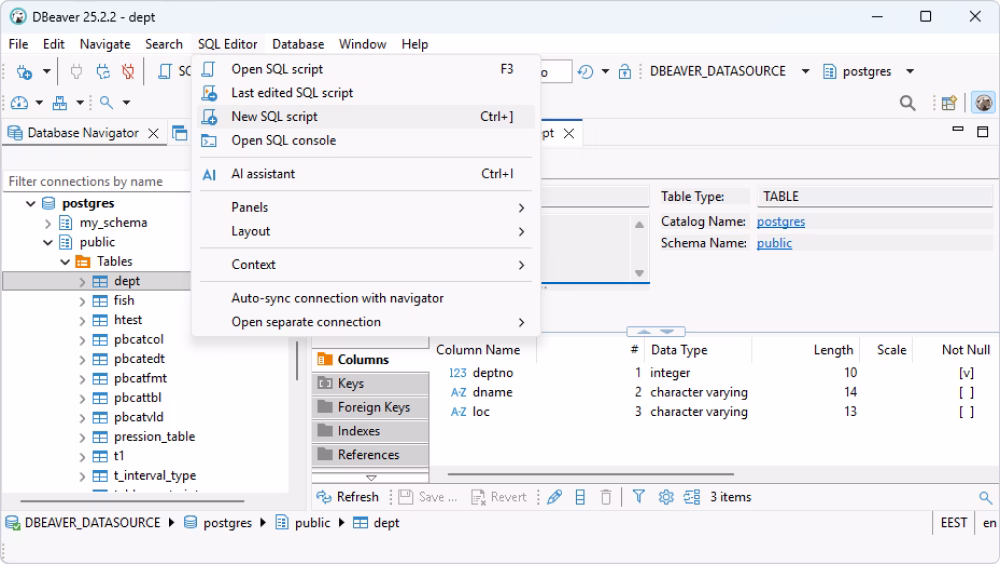Follow the postgres catalog link

[x=781, y=221]
